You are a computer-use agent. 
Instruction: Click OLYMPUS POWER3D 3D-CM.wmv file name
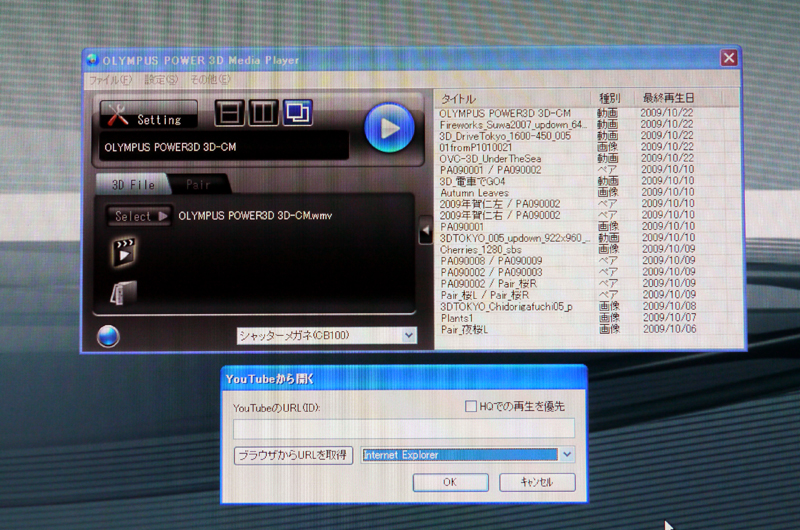point(255,216)
